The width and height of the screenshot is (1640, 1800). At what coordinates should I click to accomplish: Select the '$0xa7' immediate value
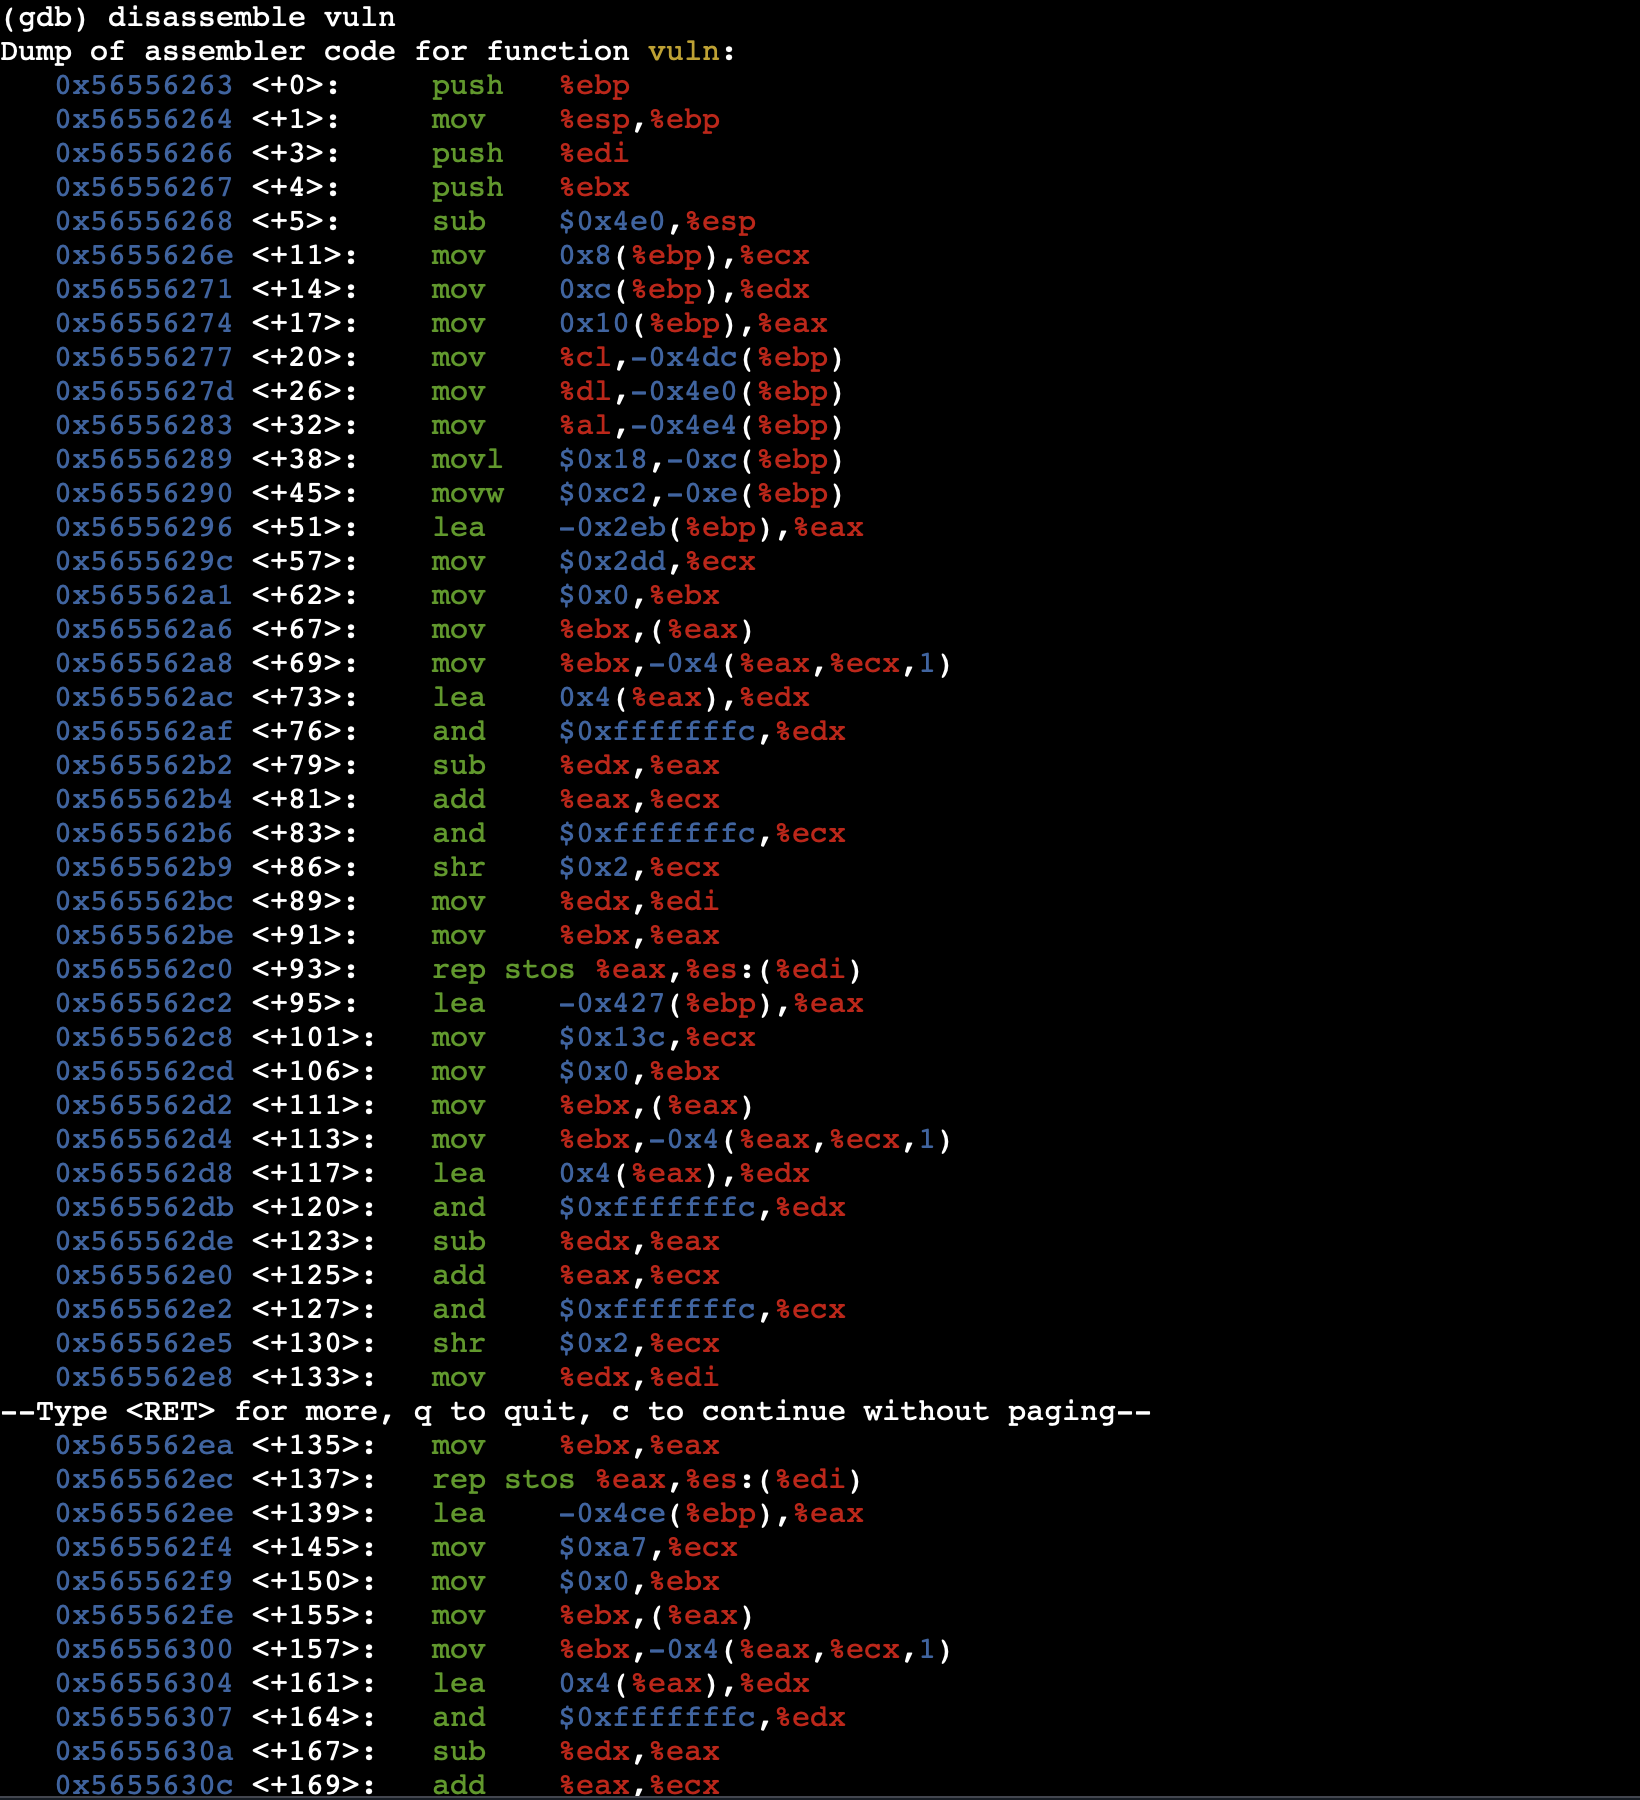click(602, 1547)
